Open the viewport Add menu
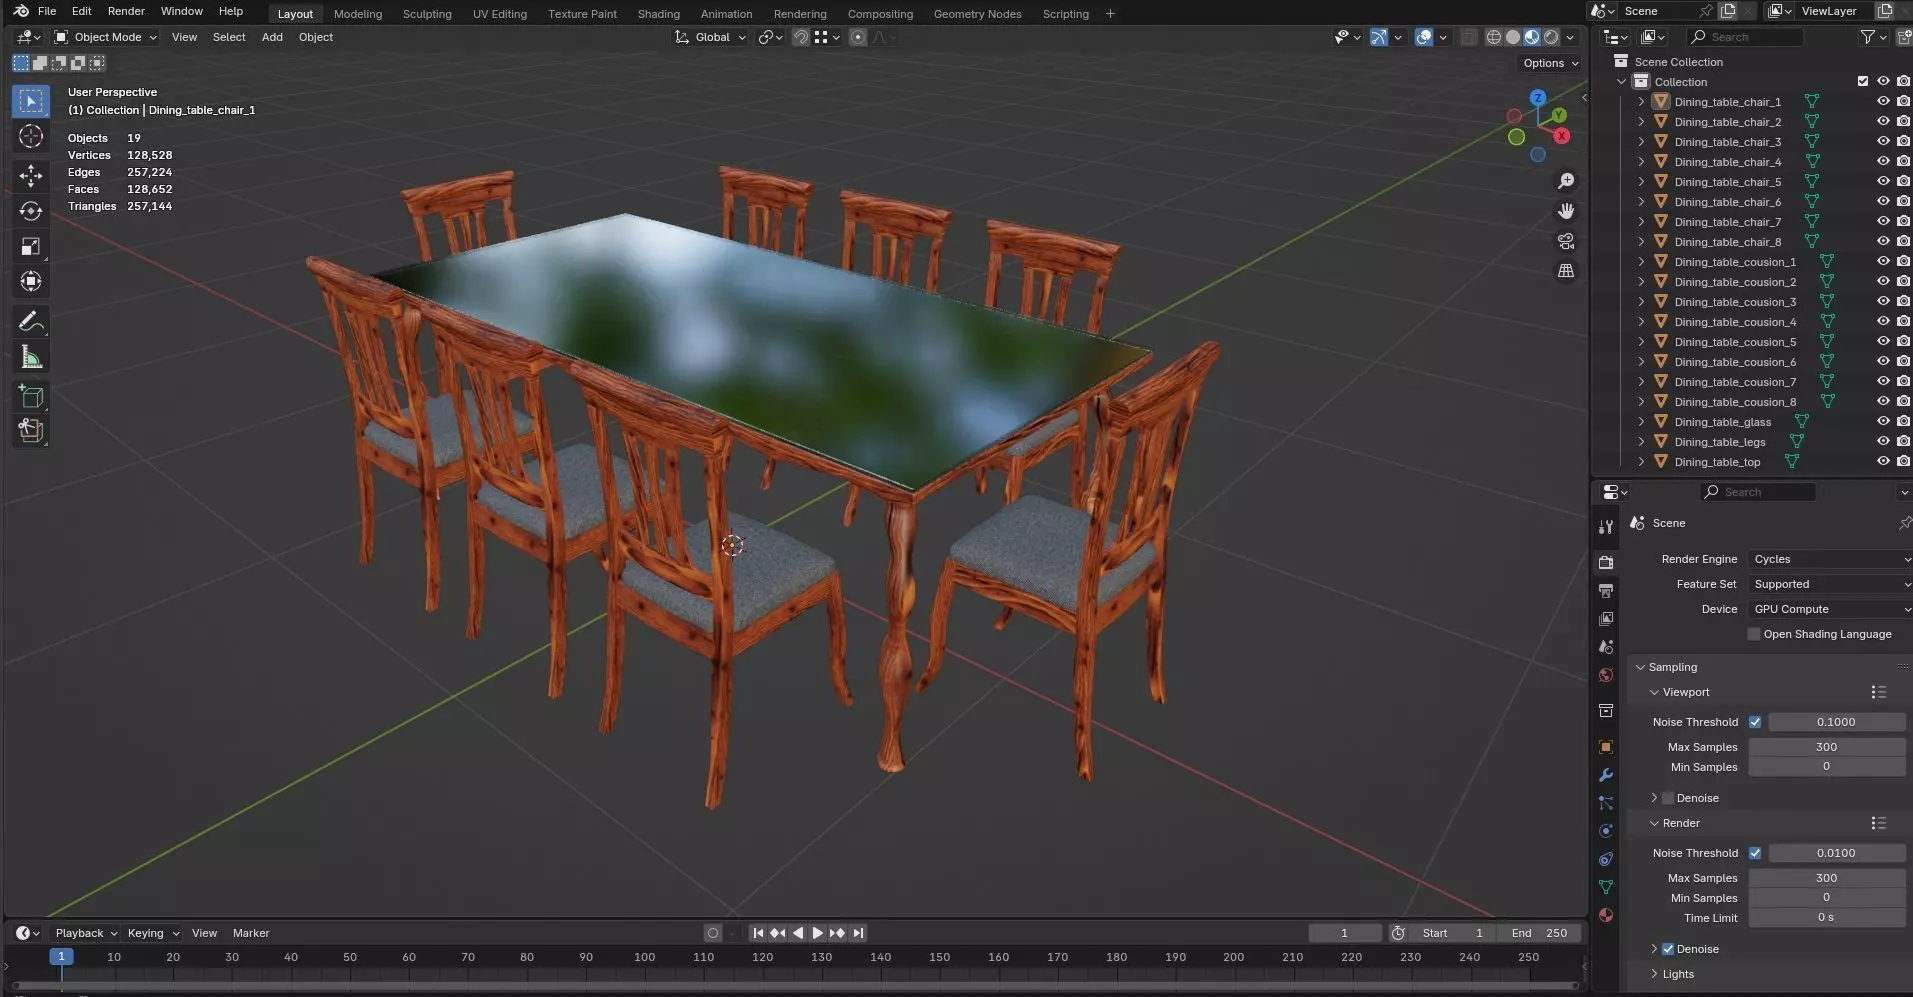1913x997 pixels. pos(272,37)
